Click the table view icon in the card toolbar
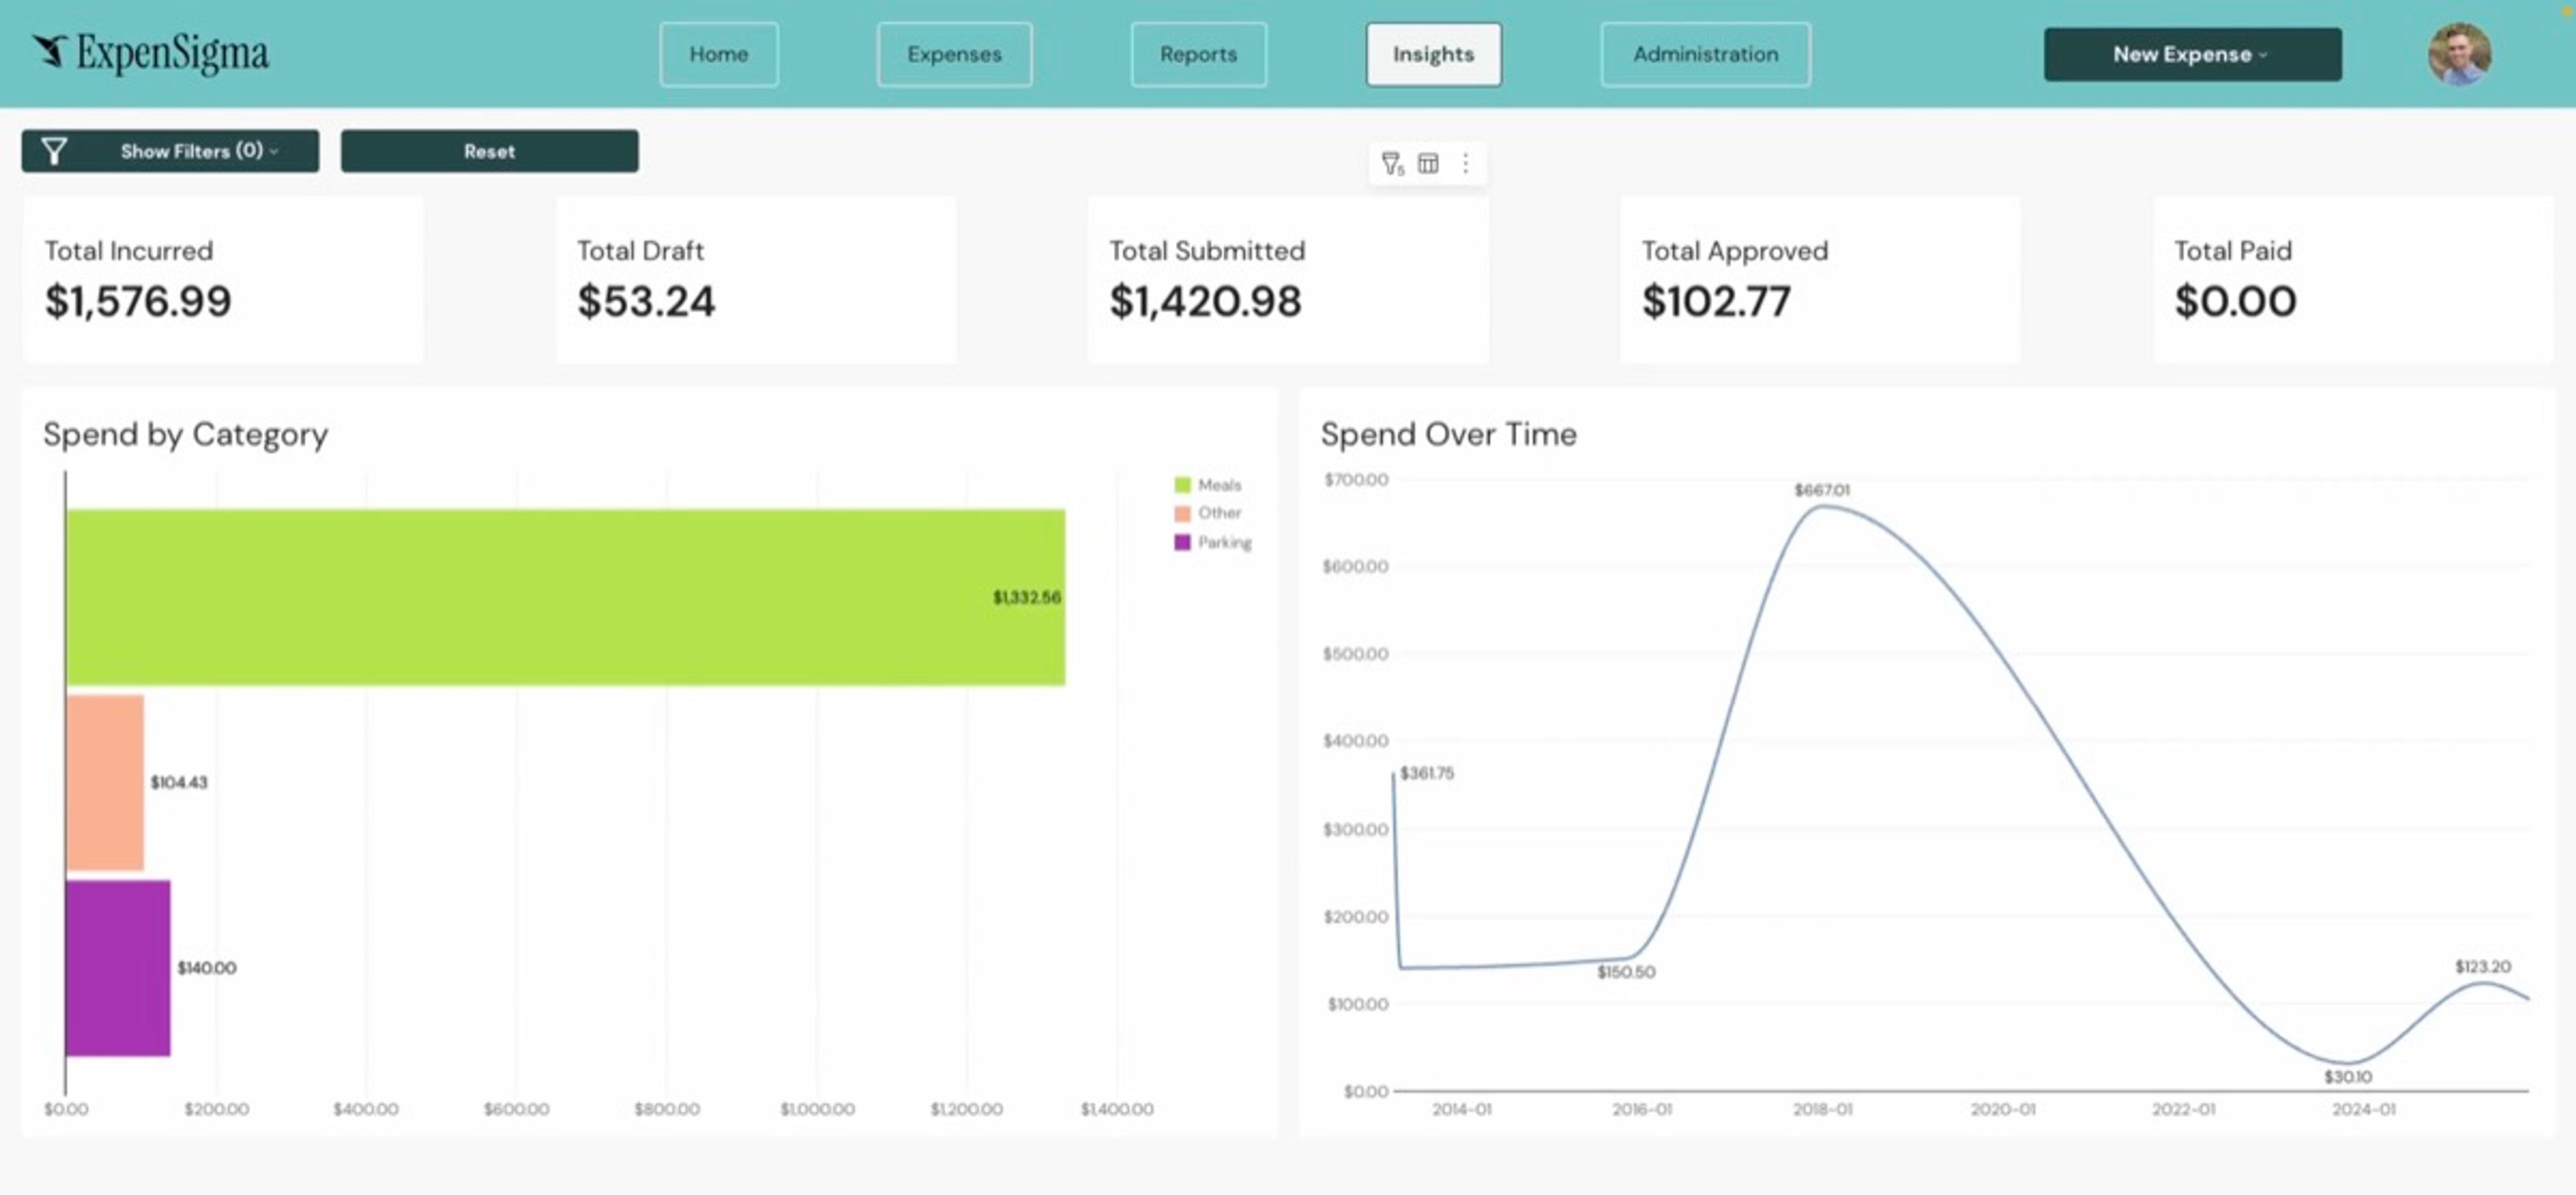The width and height of the screenshot is (2576, 1195). tap(1428, 163)
